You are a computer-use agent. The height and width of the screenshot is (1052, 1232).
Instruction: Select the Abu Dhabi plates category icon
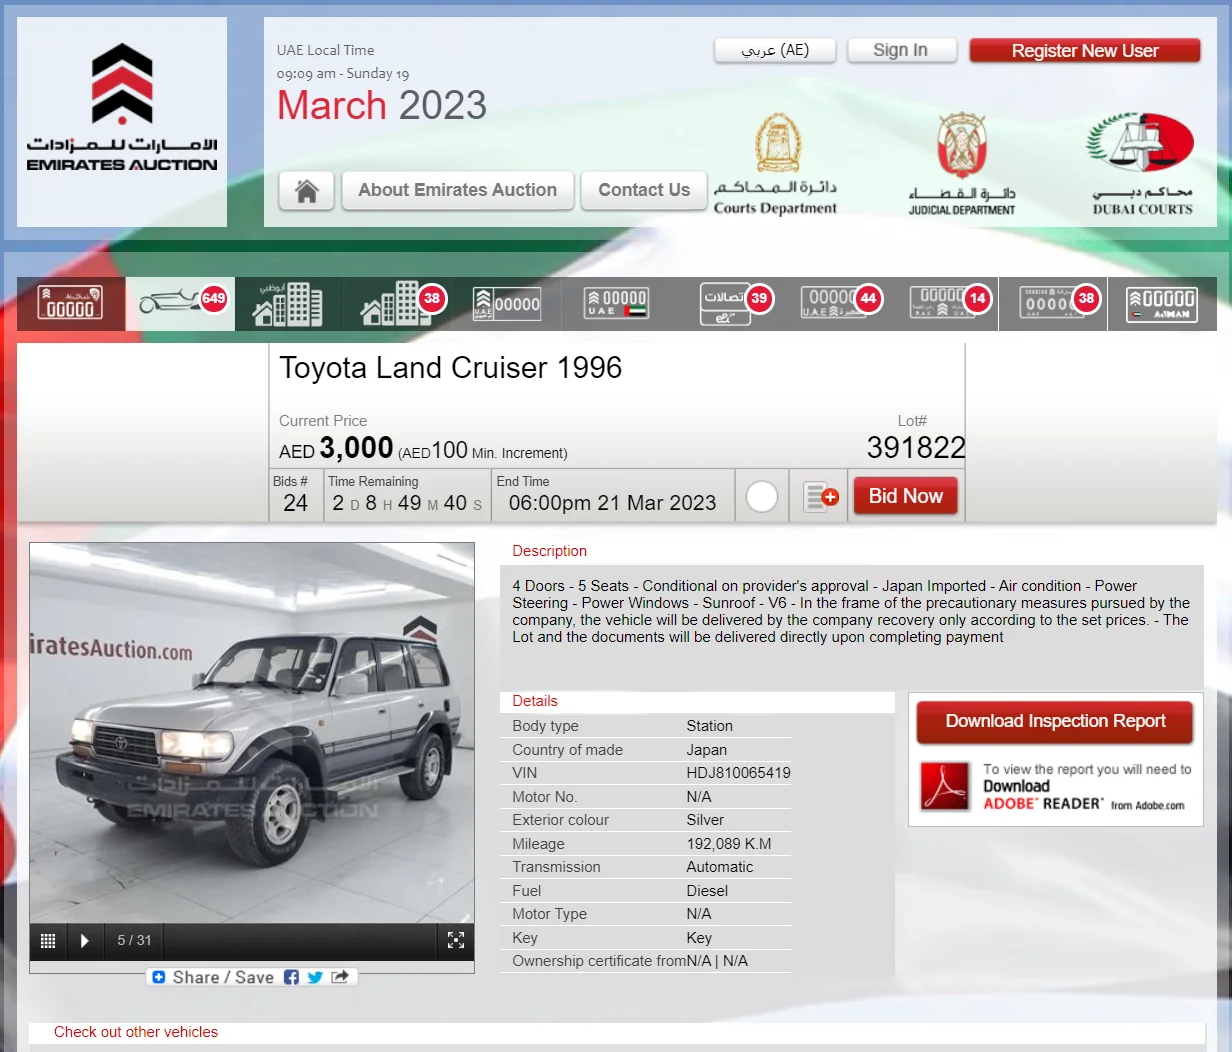70,303
